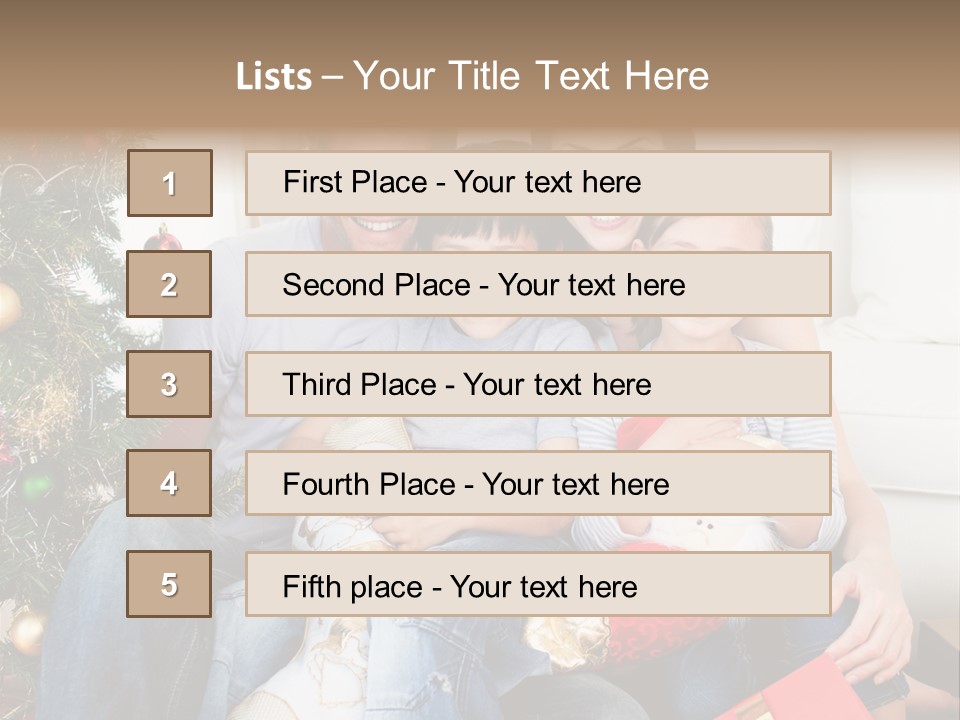
Task: Click the number 3 box
Action: pyautogui.click(x=169, y=384)
